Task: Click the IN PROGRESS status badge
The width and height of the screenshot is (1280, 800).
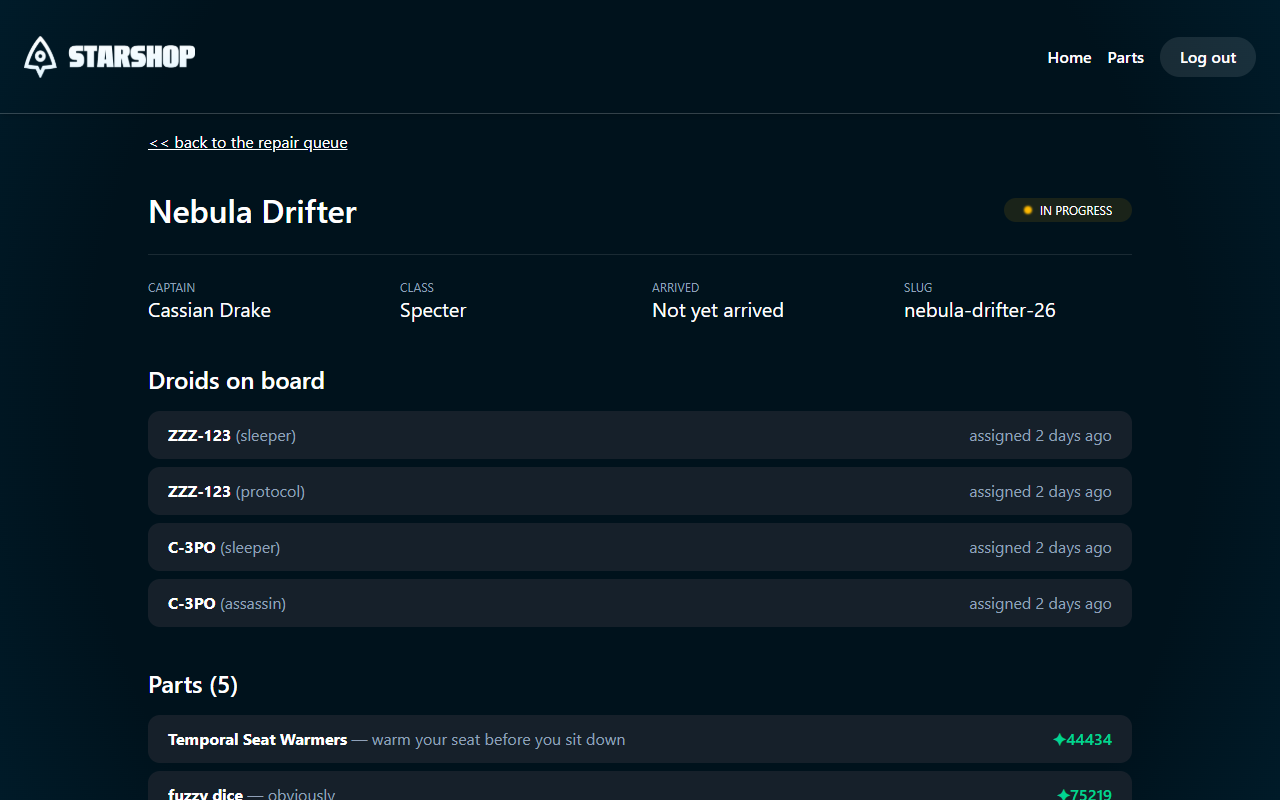Action: (1068, 210)
